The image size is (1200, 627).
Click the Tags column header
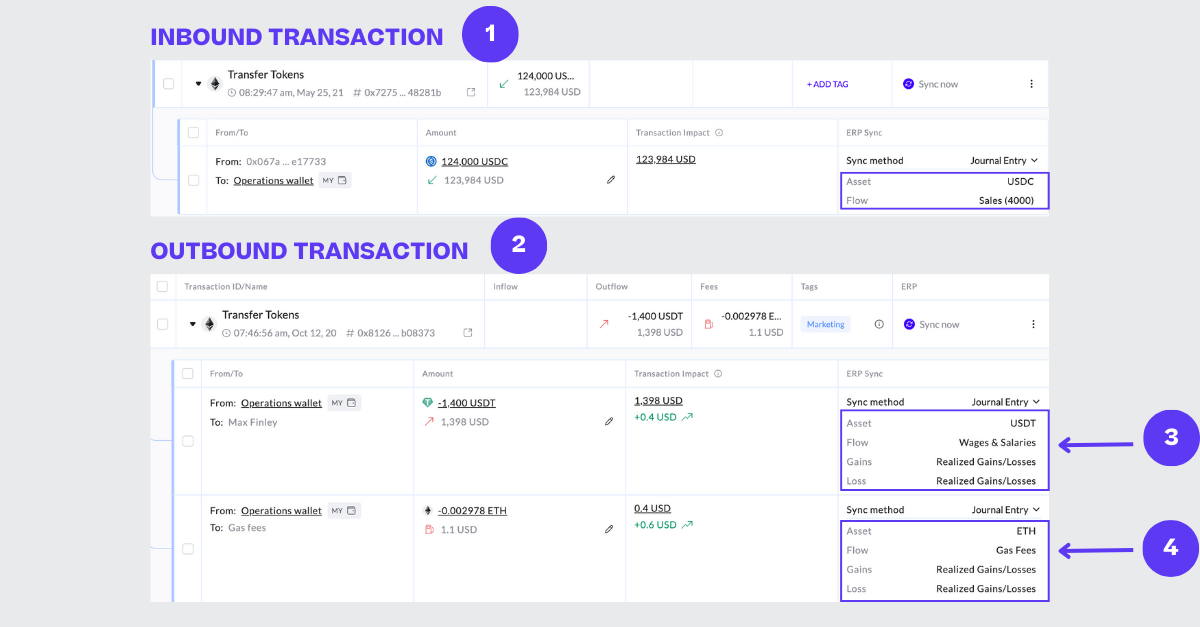coord(809,287)
